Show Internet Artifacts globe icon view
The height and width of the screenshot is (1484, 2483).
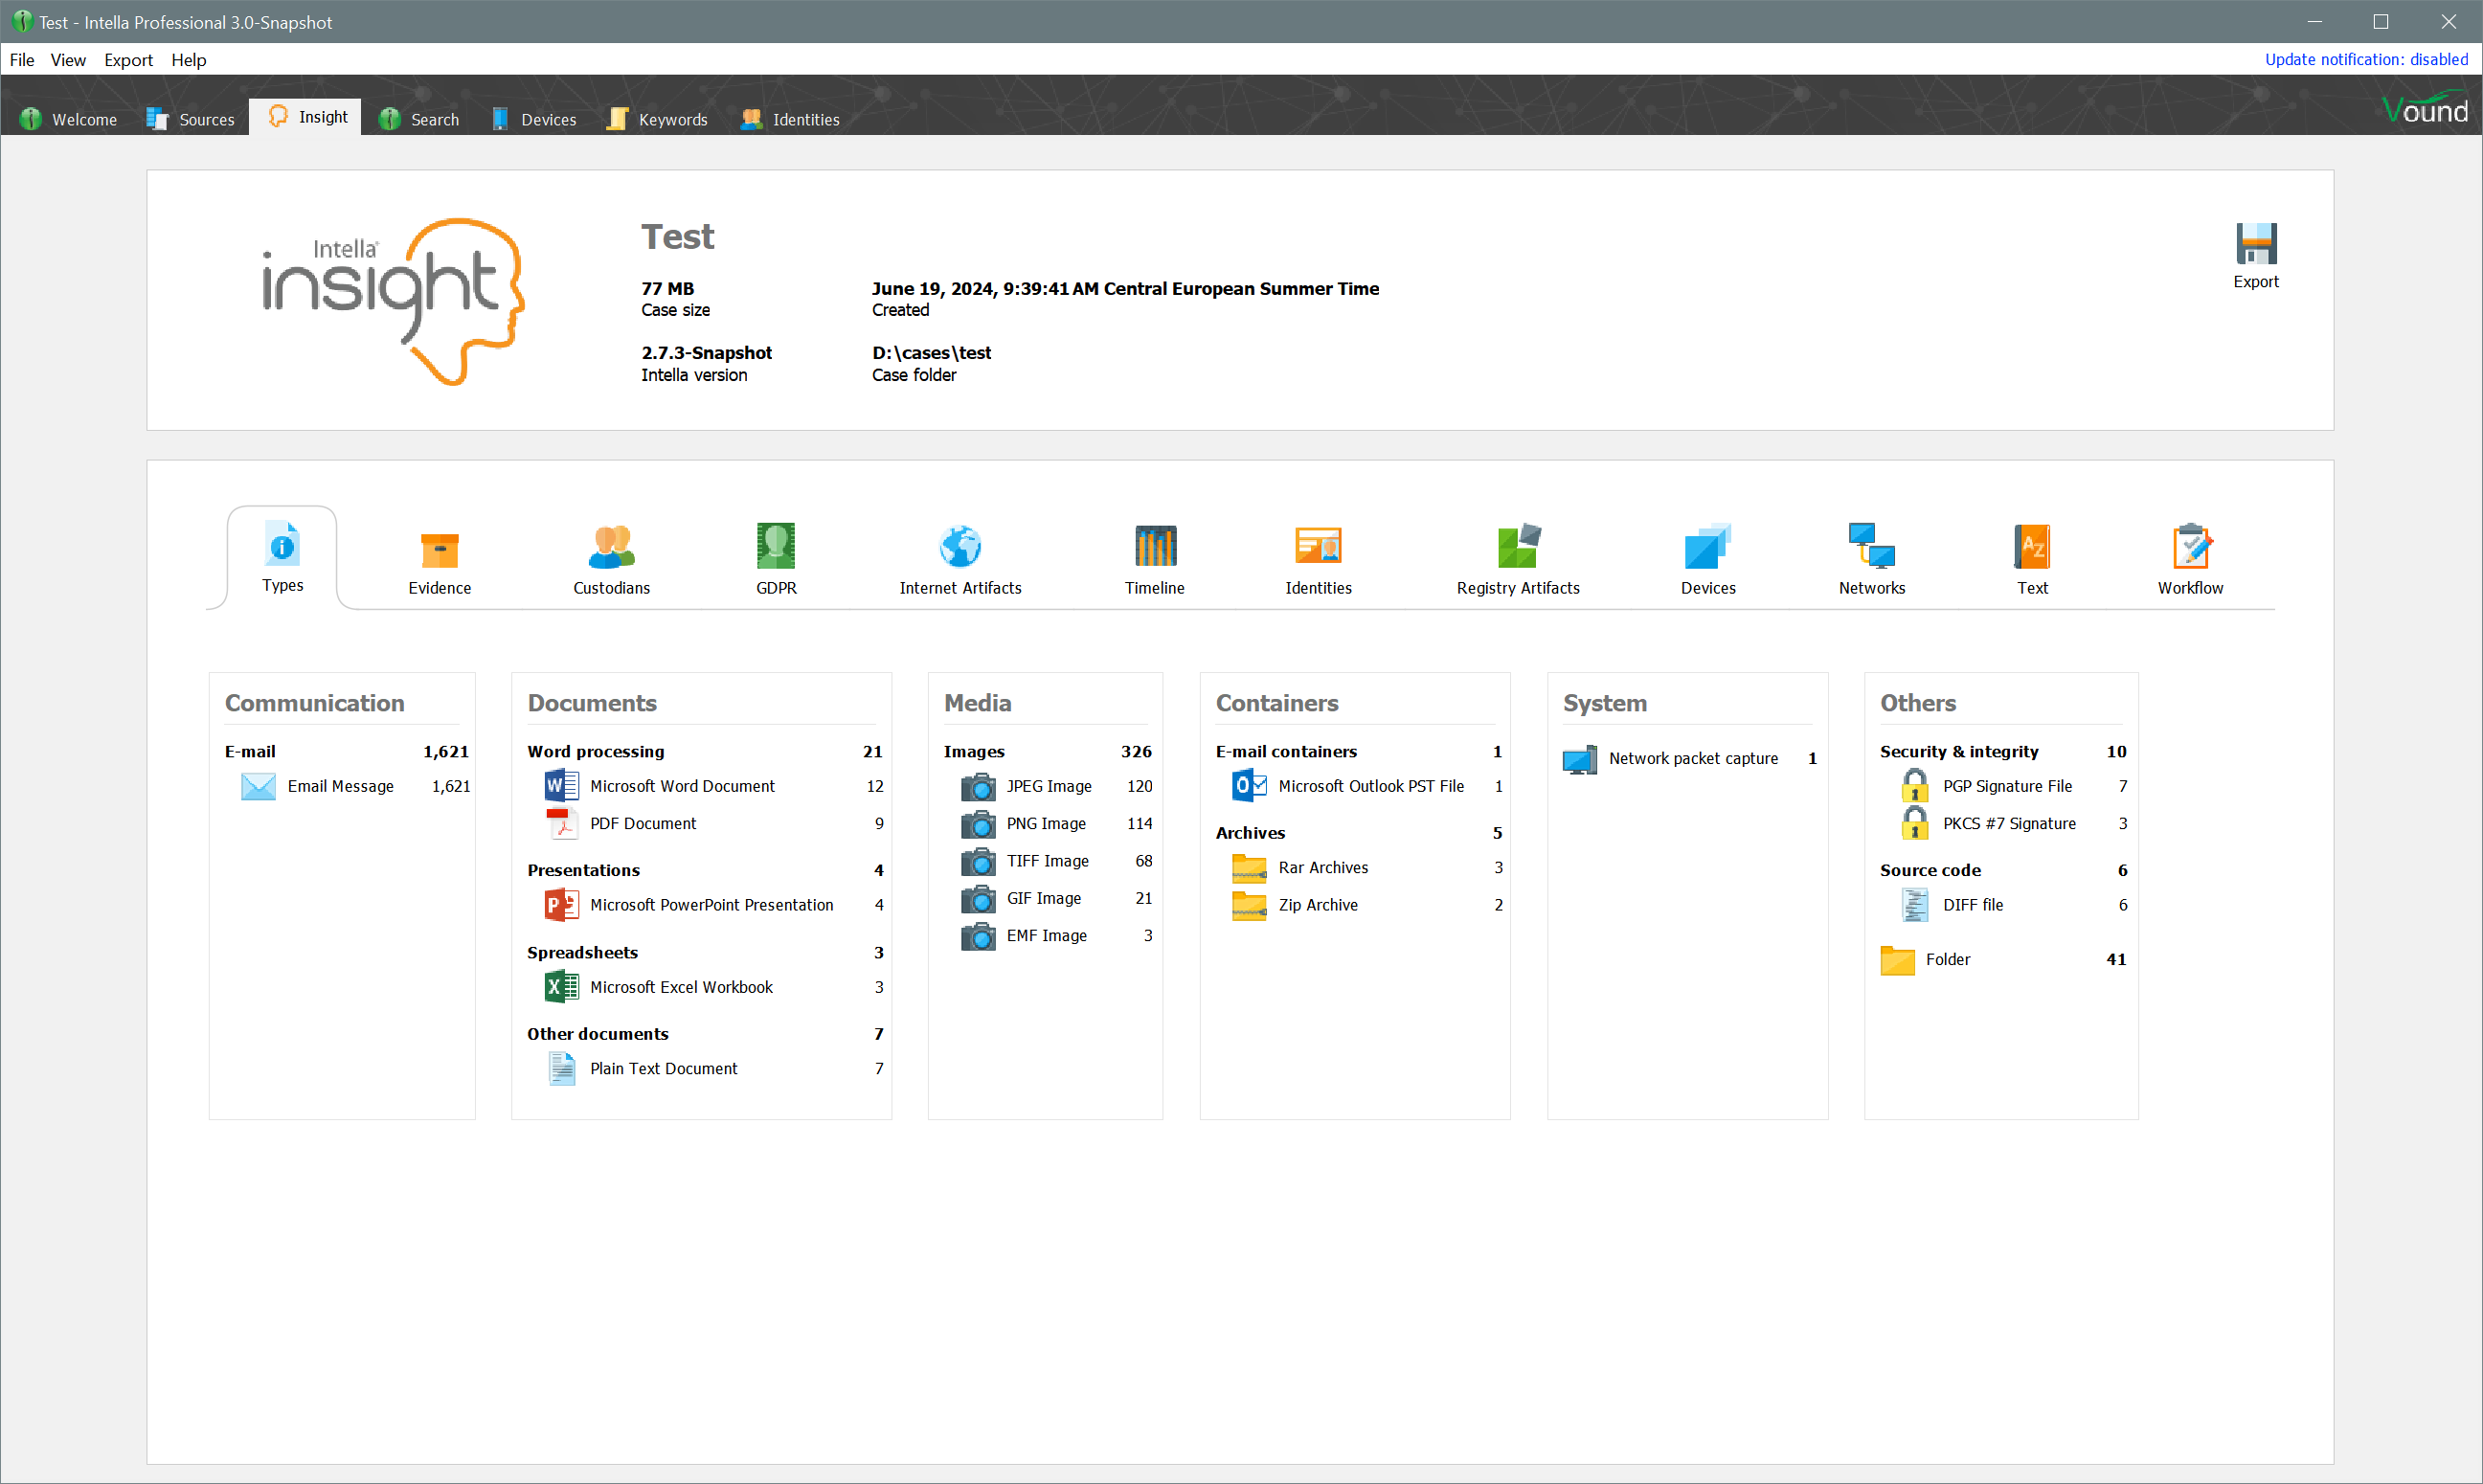pyautogui.click(x=960, y=547)
